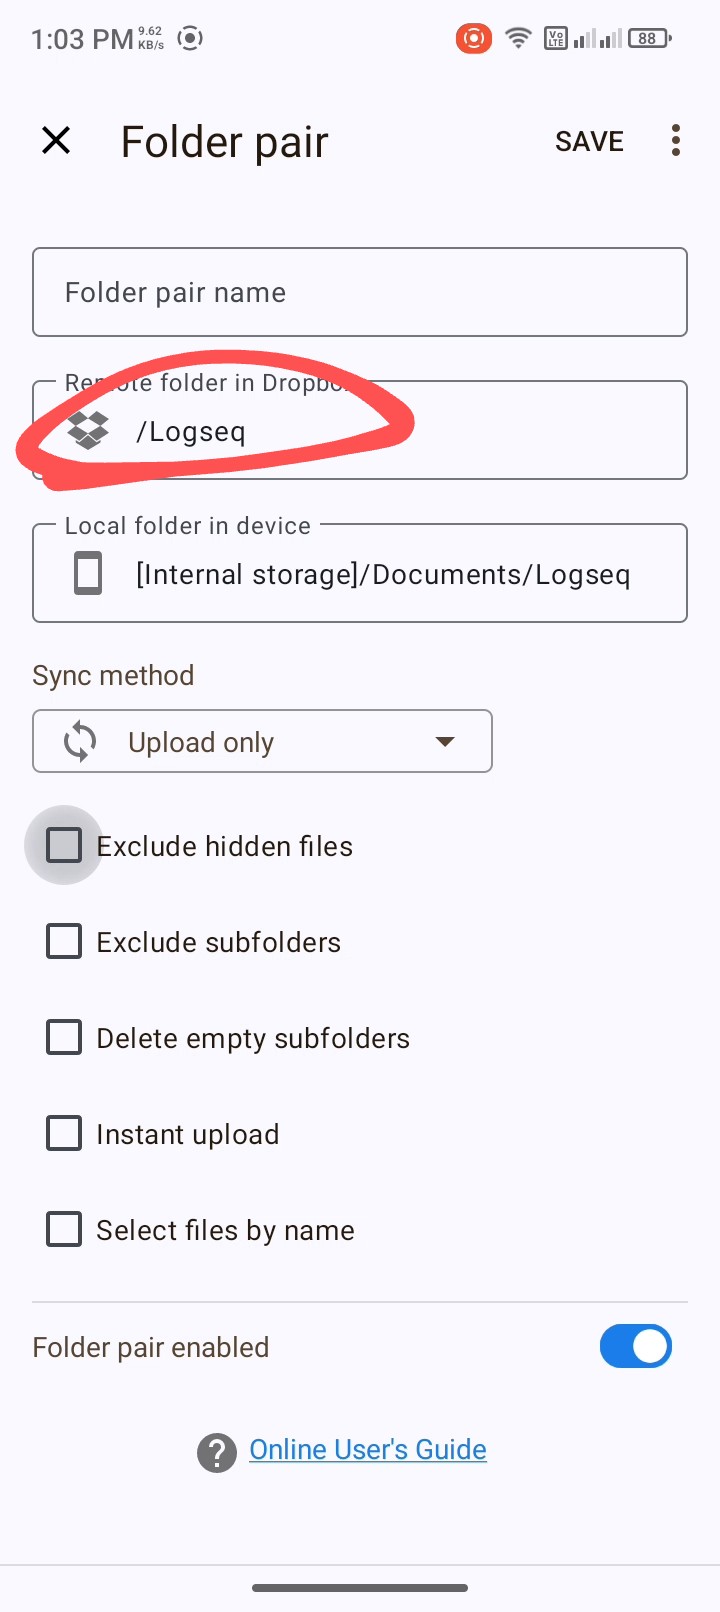Expand the Upload only sync method dropdown
Viewport: 720px width, 1612px height.
[x=262, y=742]
